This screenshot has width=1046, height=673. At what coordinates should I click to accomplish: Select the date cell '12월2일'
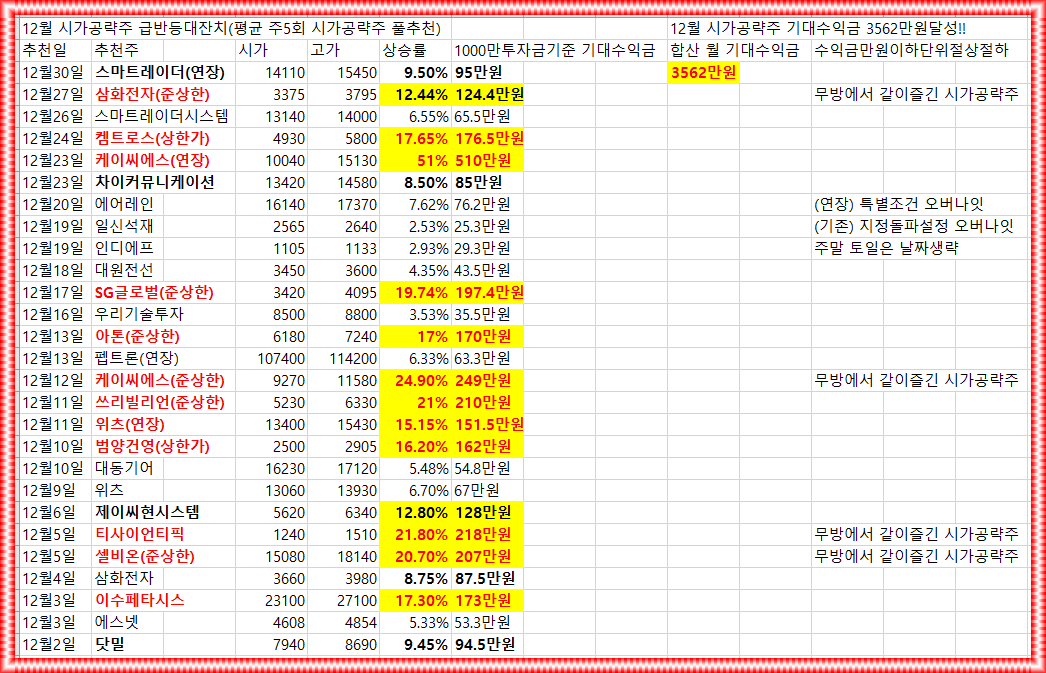point(49,645)
